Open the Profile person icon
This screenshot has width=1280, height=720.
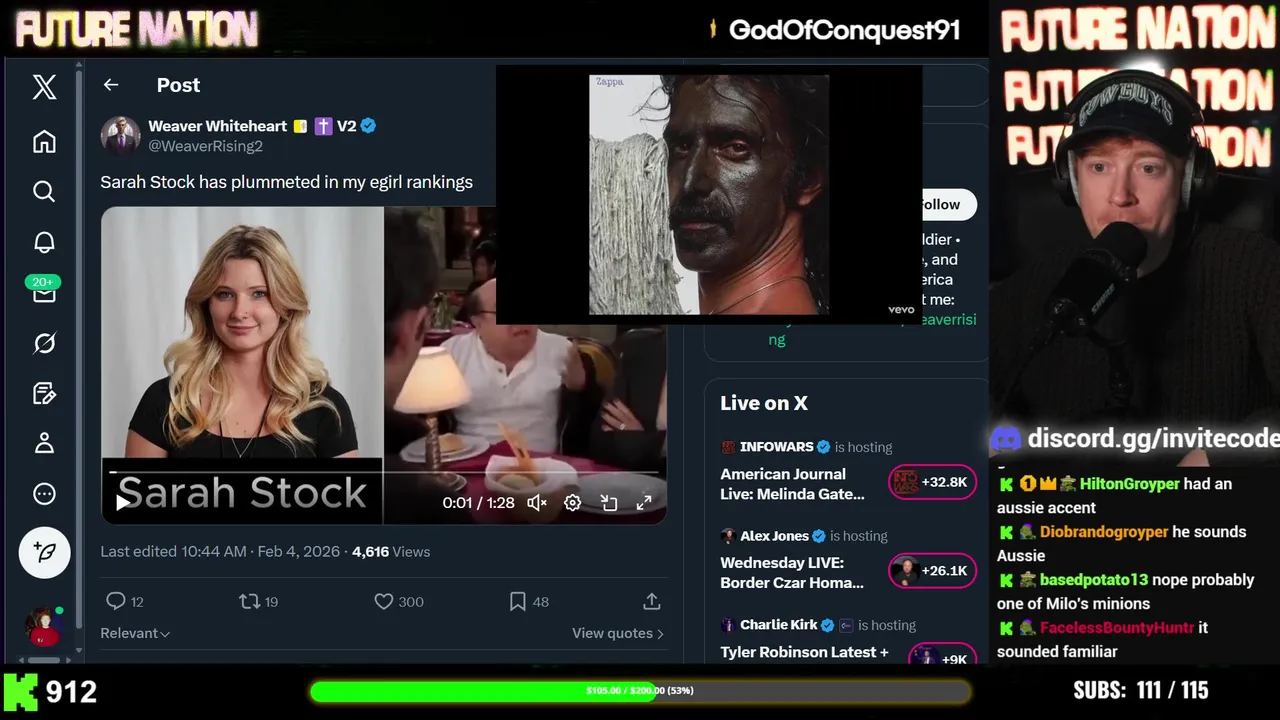tap(44, 443)
